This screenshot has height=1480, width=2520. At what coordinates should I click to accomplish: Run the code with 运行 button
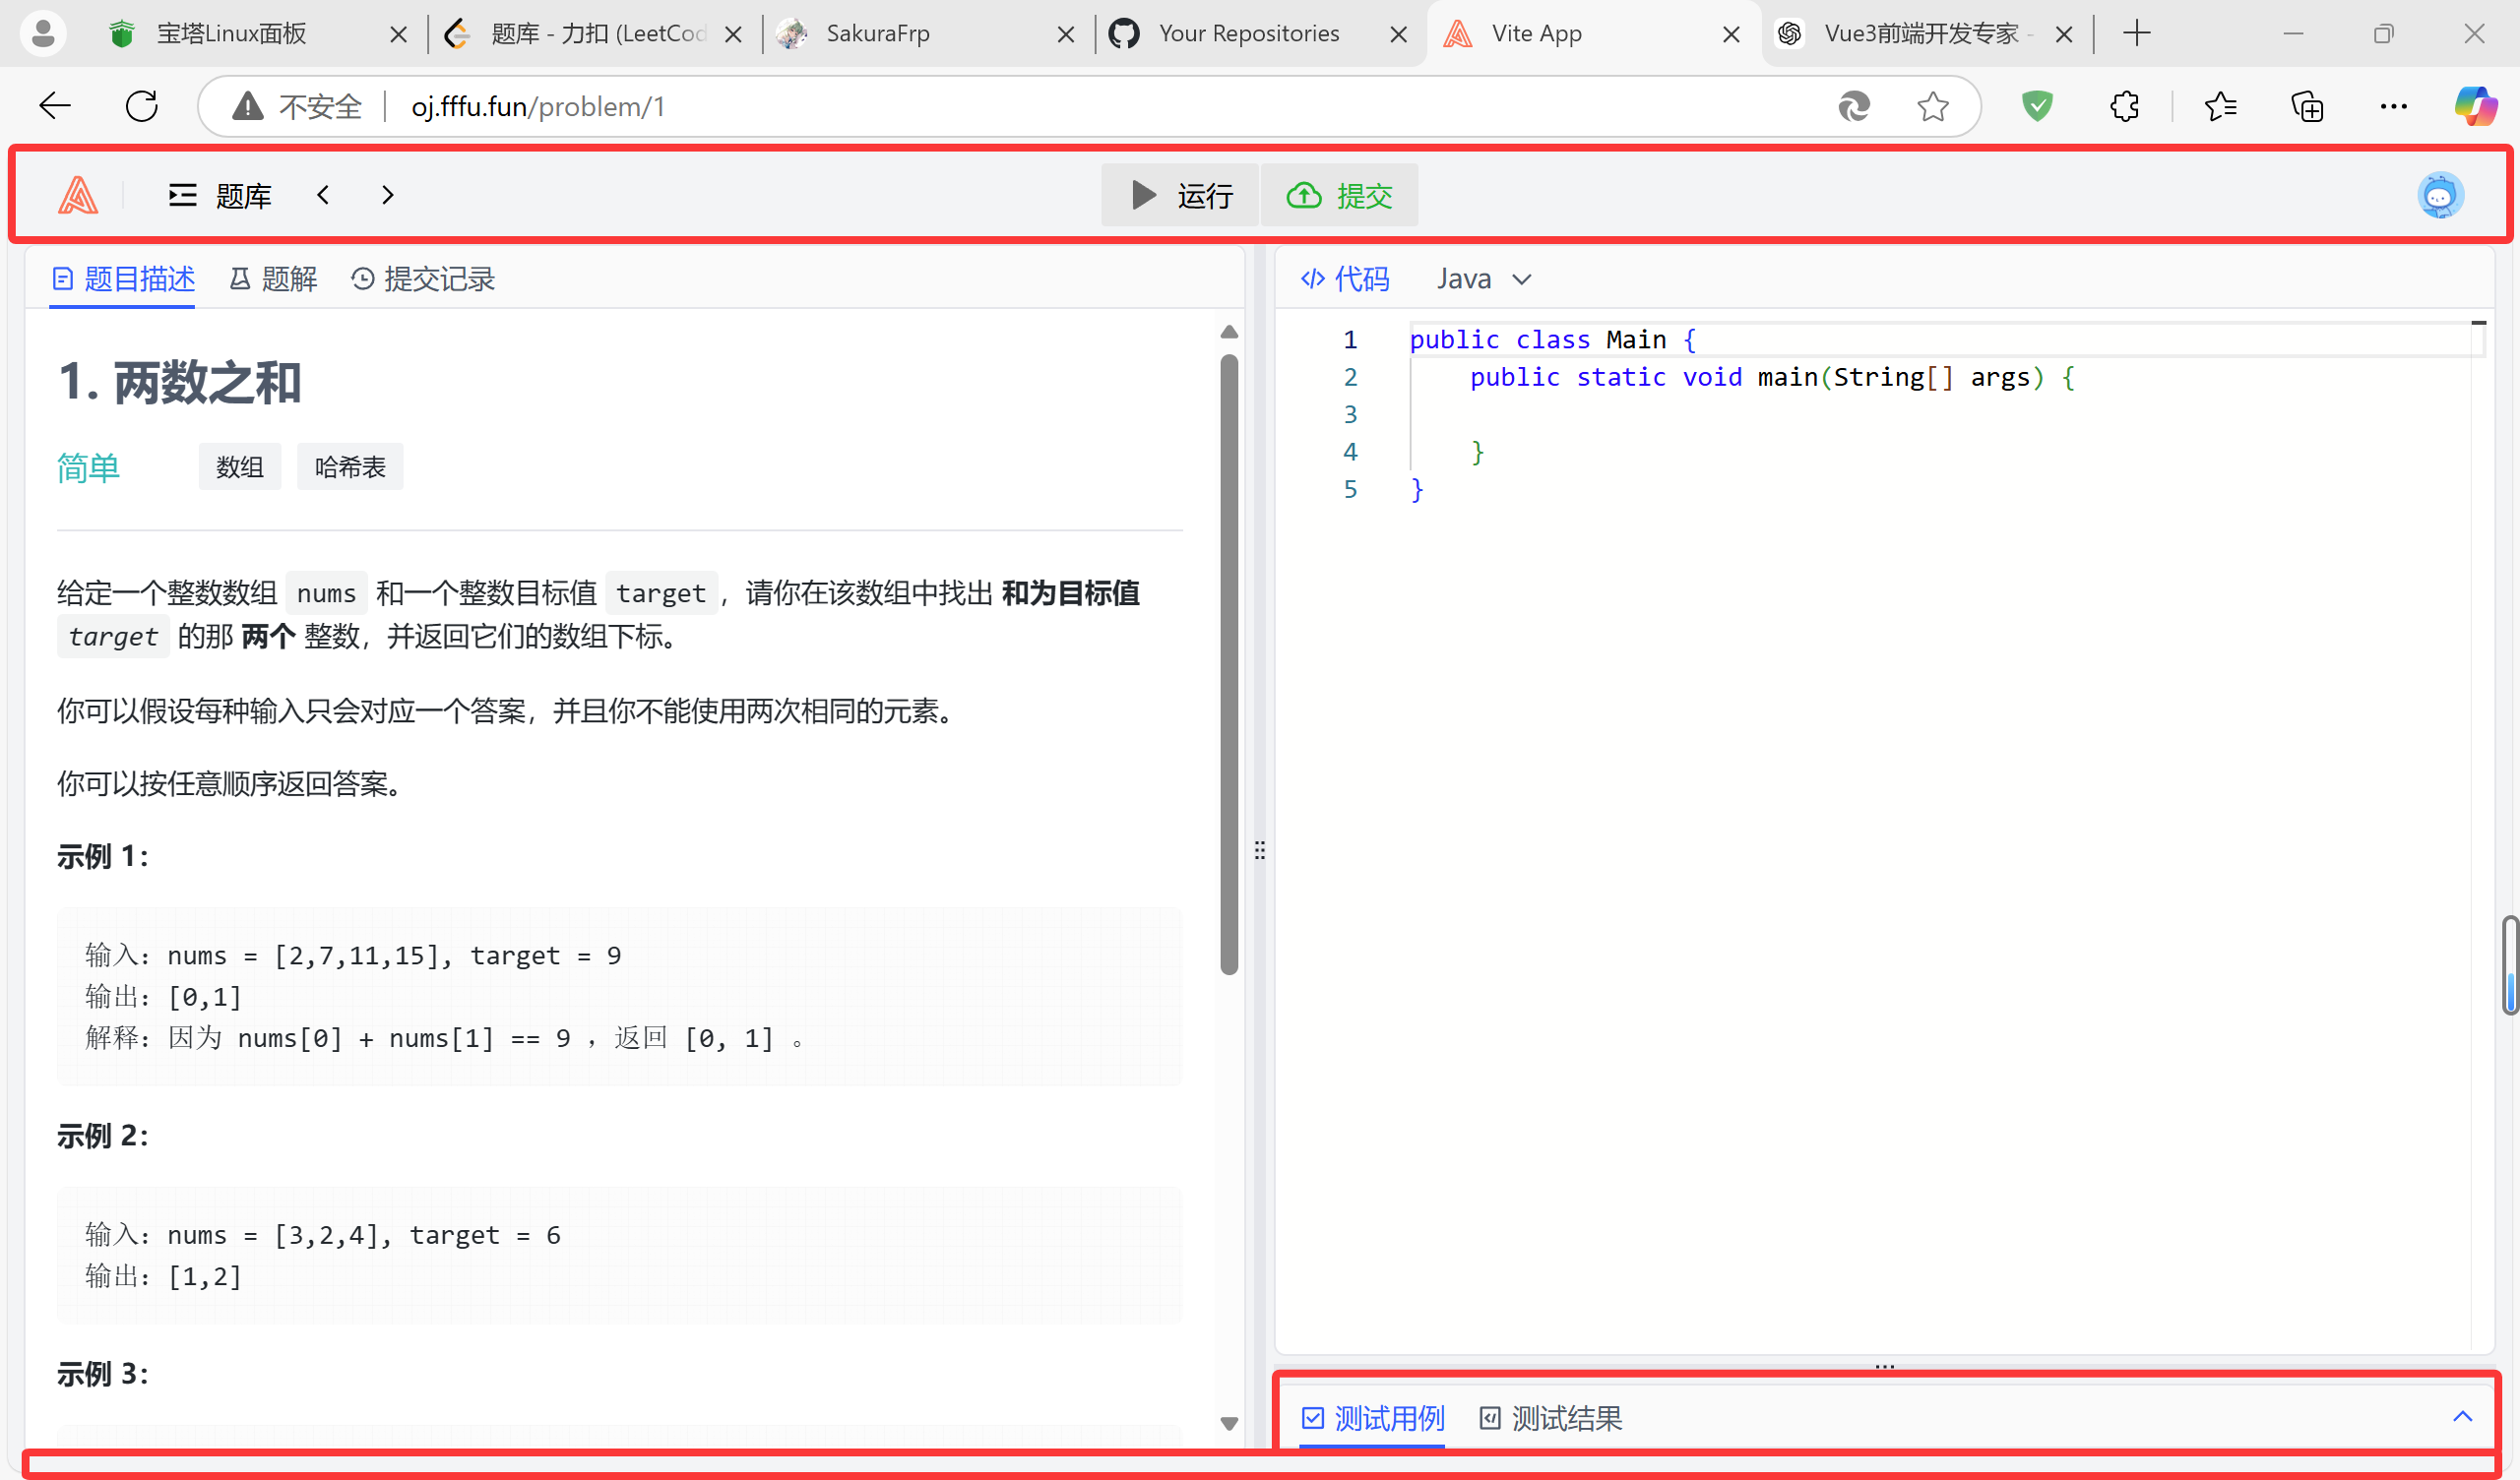1180,195
